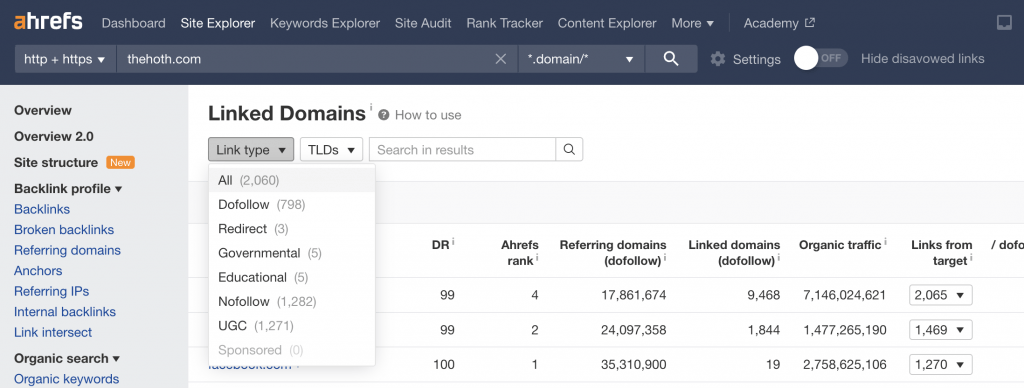Open the 2,065 links from target dropdown
The width and height of the screenshot is (1024, 388).
click(940, 295)
